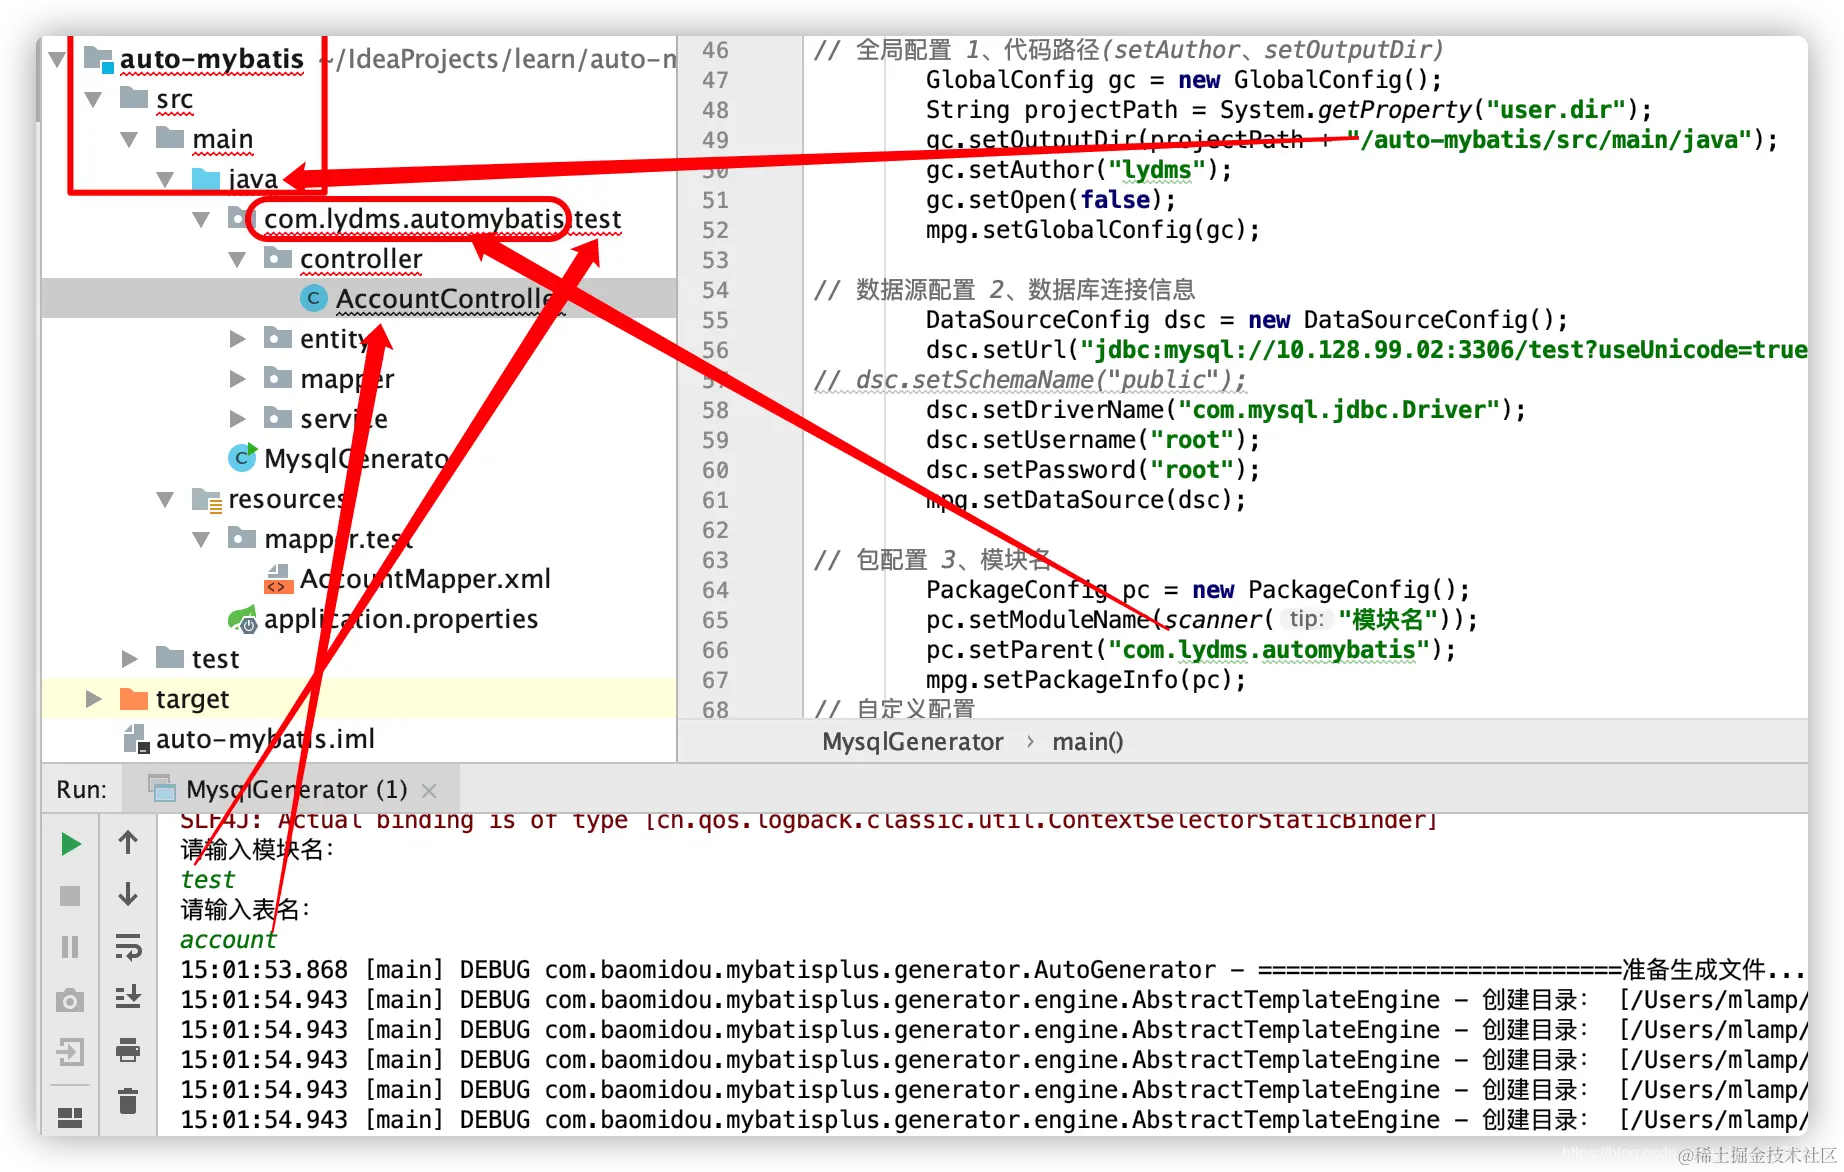Expand the mapper package
This screenshot has height=1172, width=1844.
click(237, 379)
